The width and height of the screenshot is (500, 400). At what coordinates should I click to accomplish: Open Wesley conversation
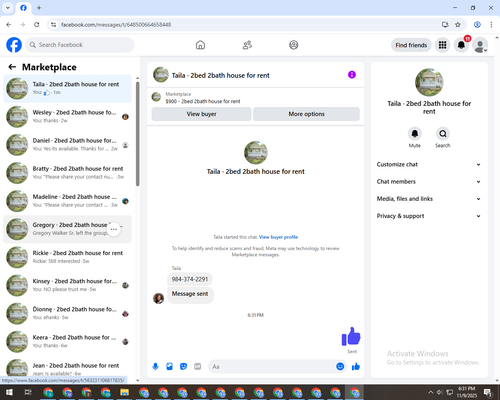[67, 116]
